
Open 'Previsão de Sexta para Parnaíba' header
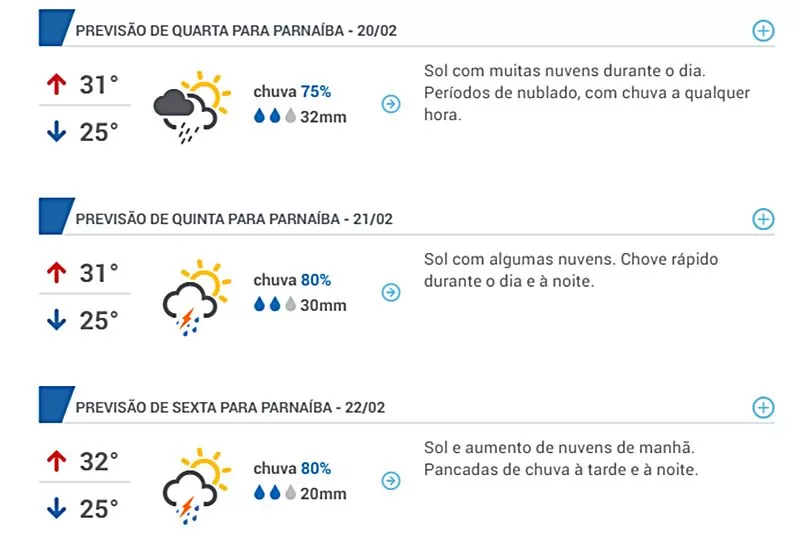230,407
